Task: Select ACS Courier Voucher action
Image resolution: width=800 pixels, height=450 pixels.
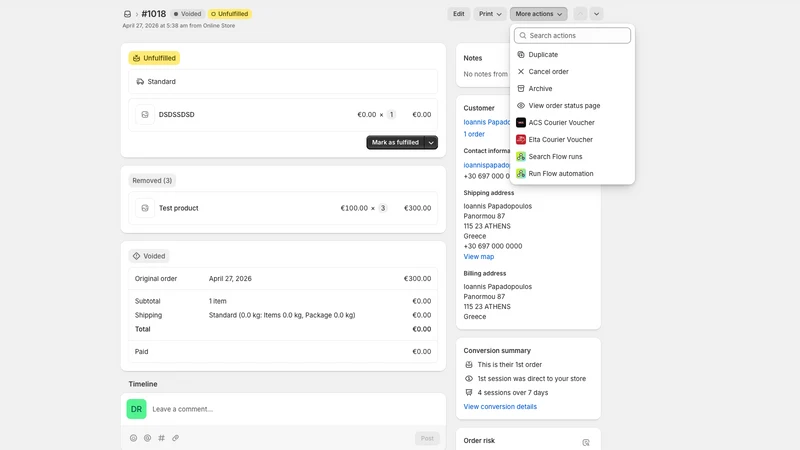Action: [x=572, y=122]
